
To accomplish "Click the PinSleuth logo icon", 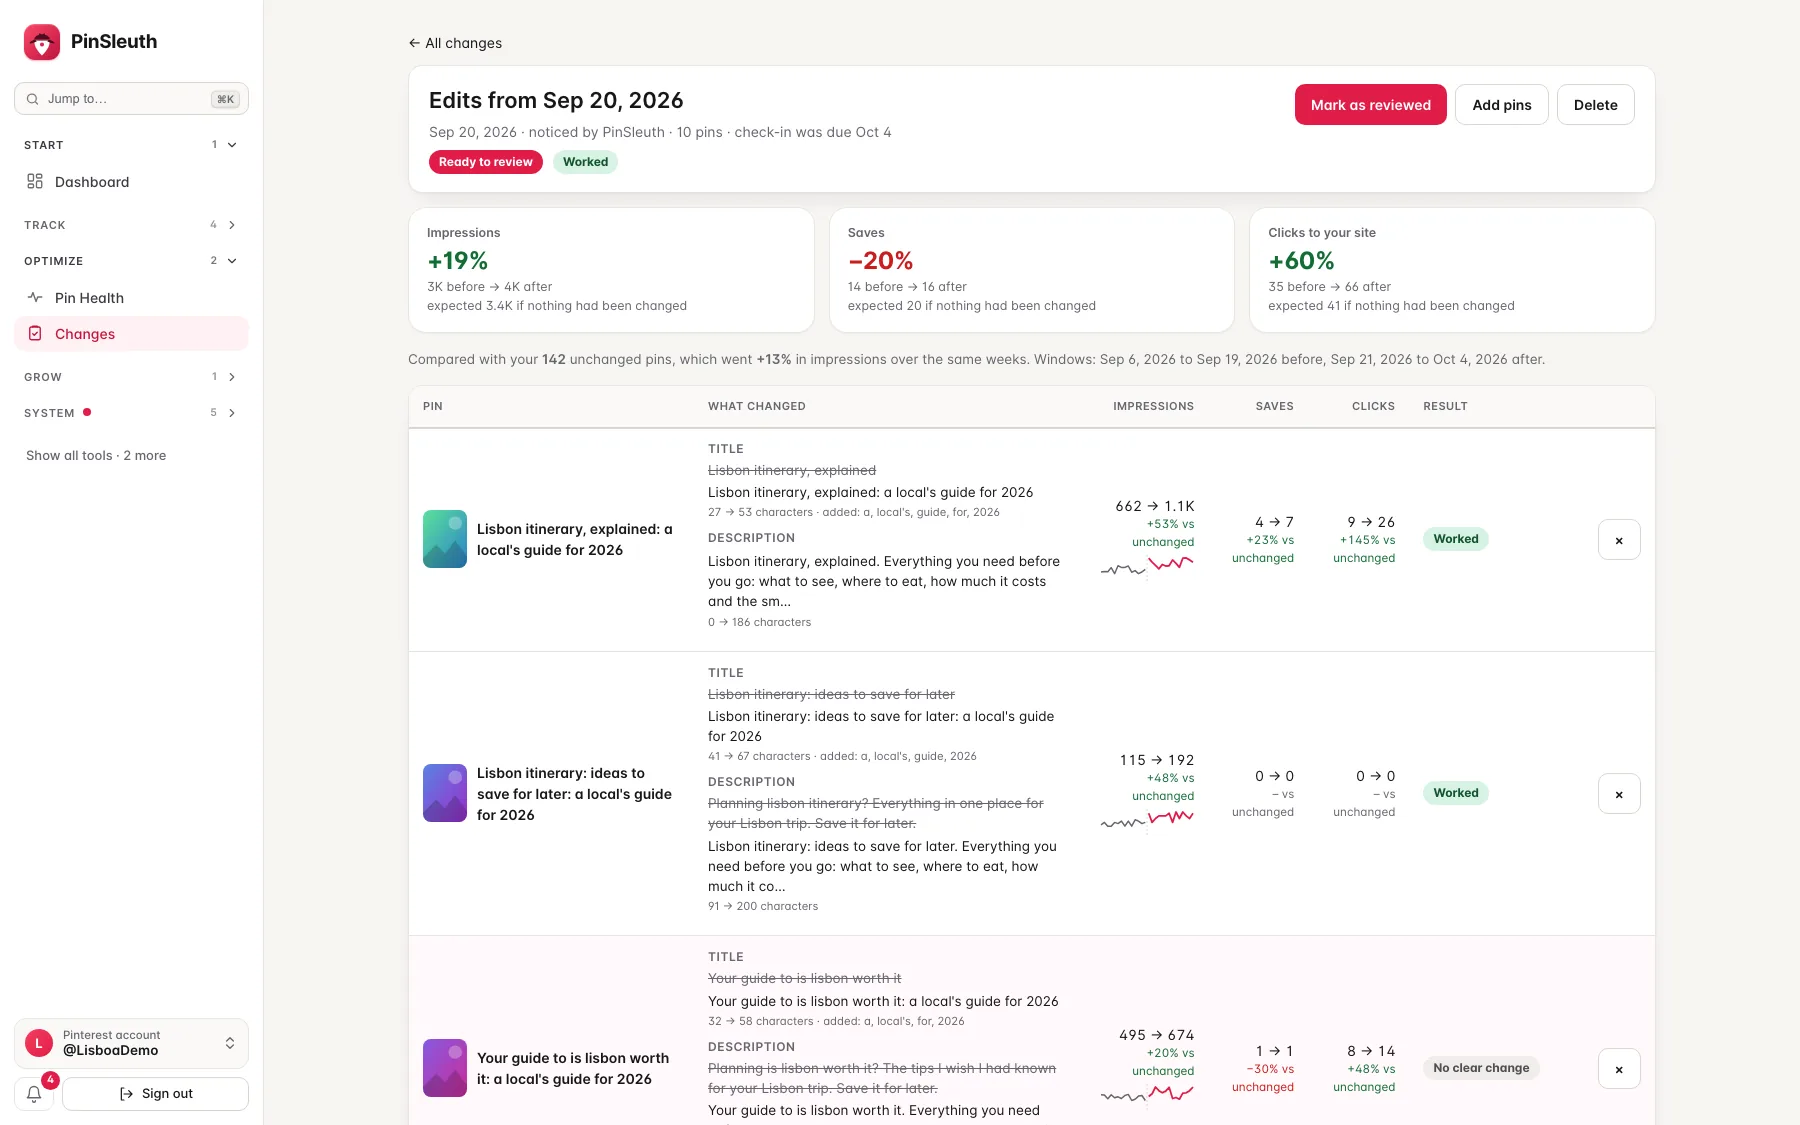I will pos(42,42).
